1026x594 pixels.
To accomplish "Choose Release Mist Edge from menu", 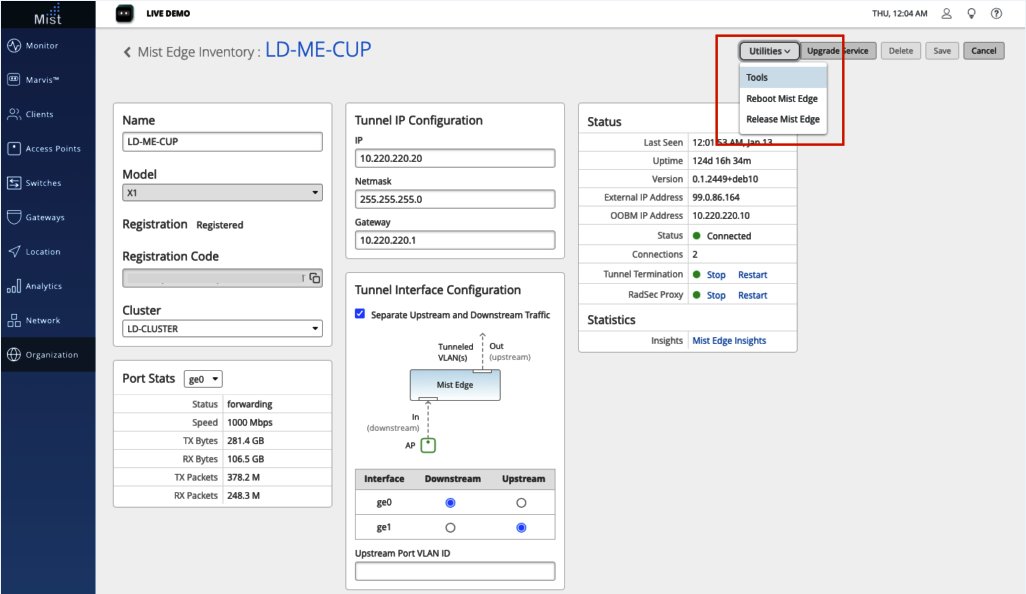I will coord(782,120).
